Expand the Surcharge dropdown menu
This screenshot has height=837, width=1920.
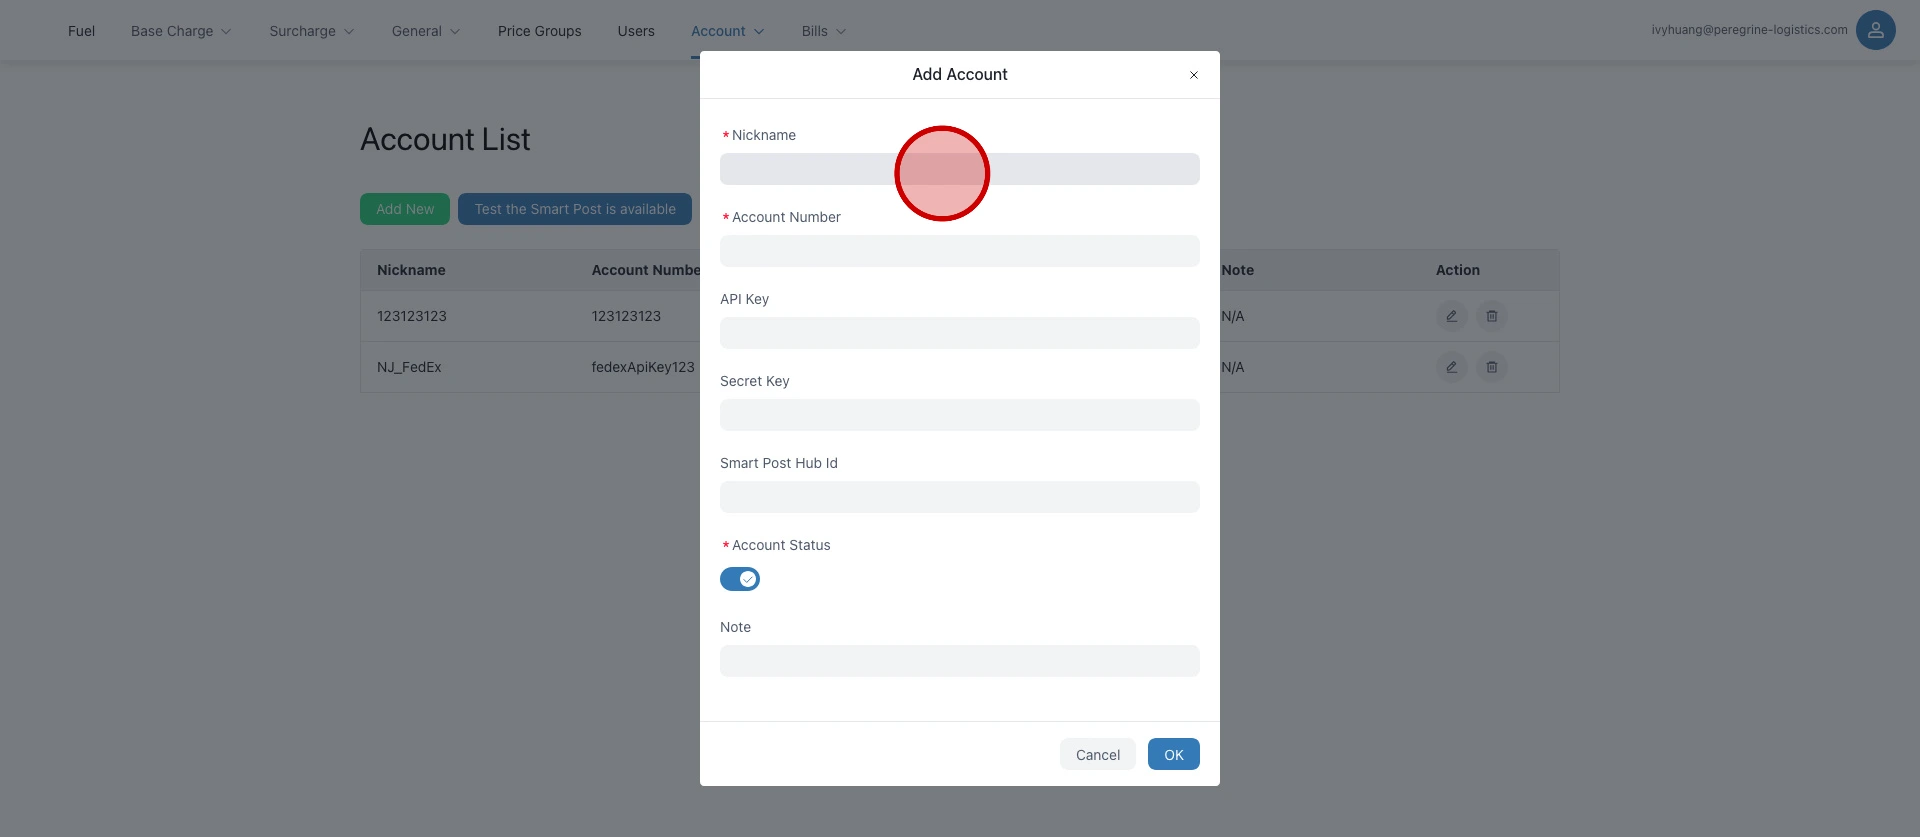pyautogui.click(x=311, y=31)
